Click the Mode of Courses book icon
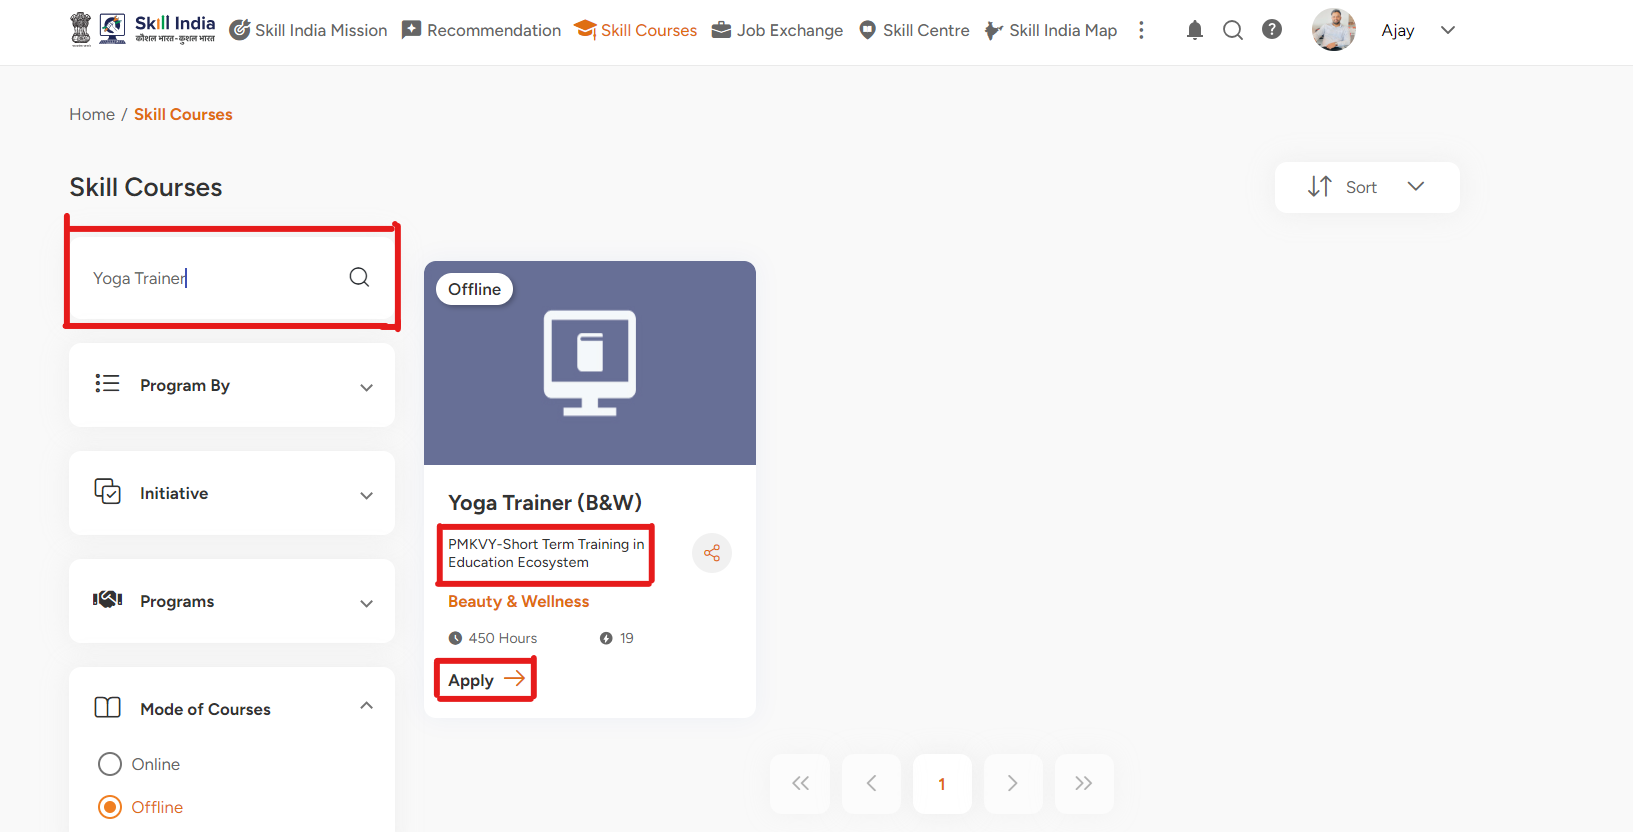1633x832 pixels. (107, 708)
